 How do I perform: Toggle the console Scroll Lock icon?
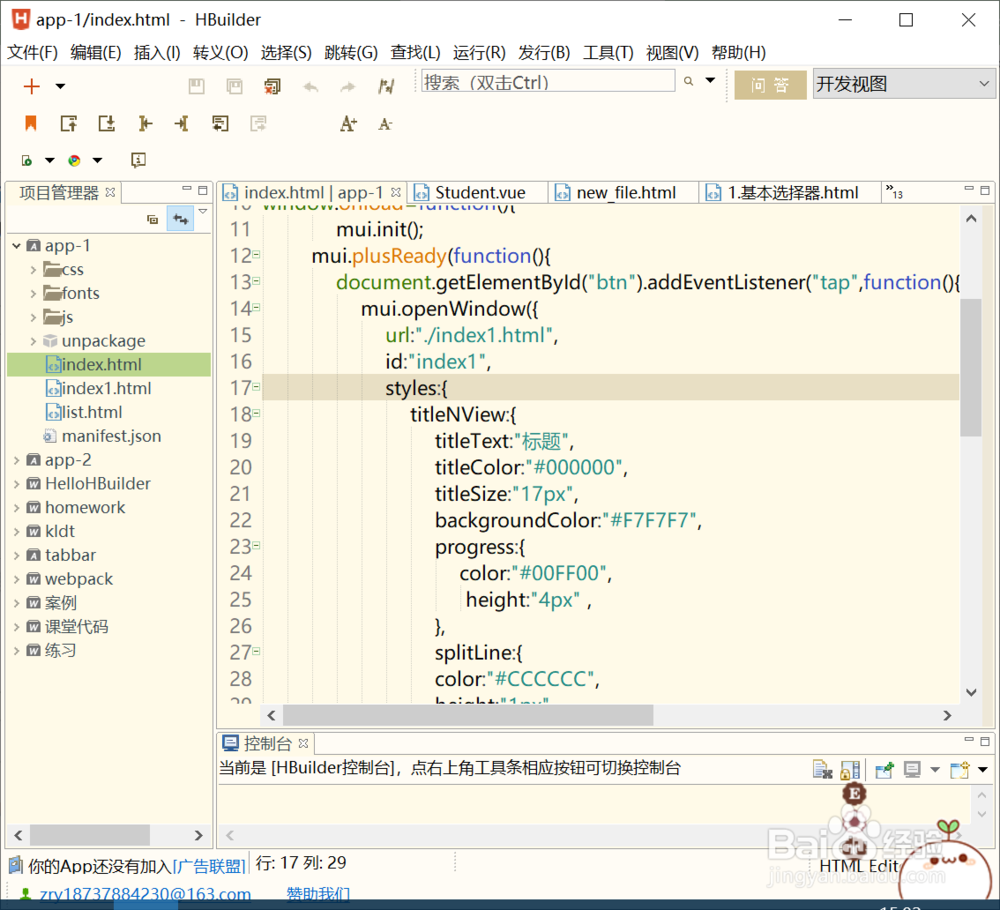tap(849, 770)
